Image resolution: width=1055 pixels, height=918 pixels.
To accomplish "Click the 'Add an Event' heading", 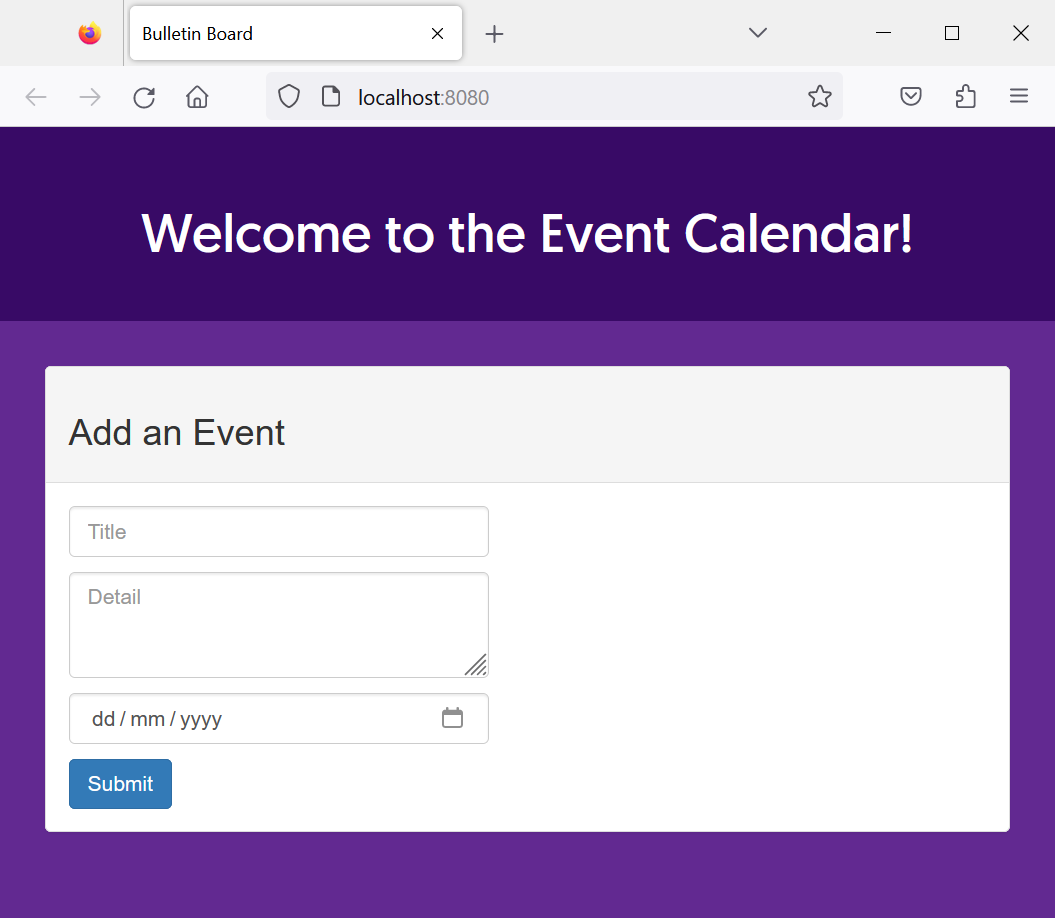I will (x=177, y=433).
